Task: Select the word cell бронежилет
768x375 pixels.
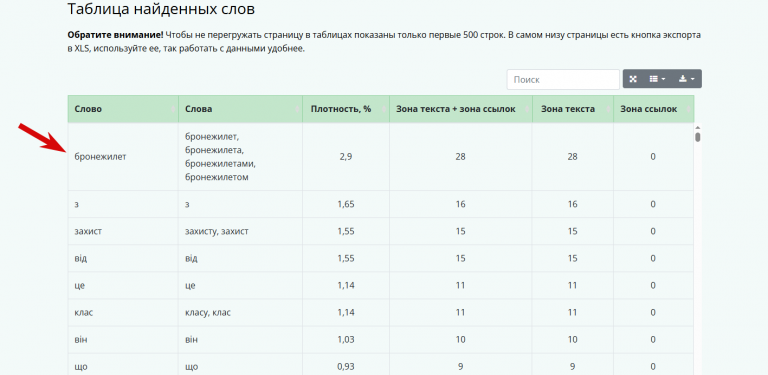Action: 123,157
